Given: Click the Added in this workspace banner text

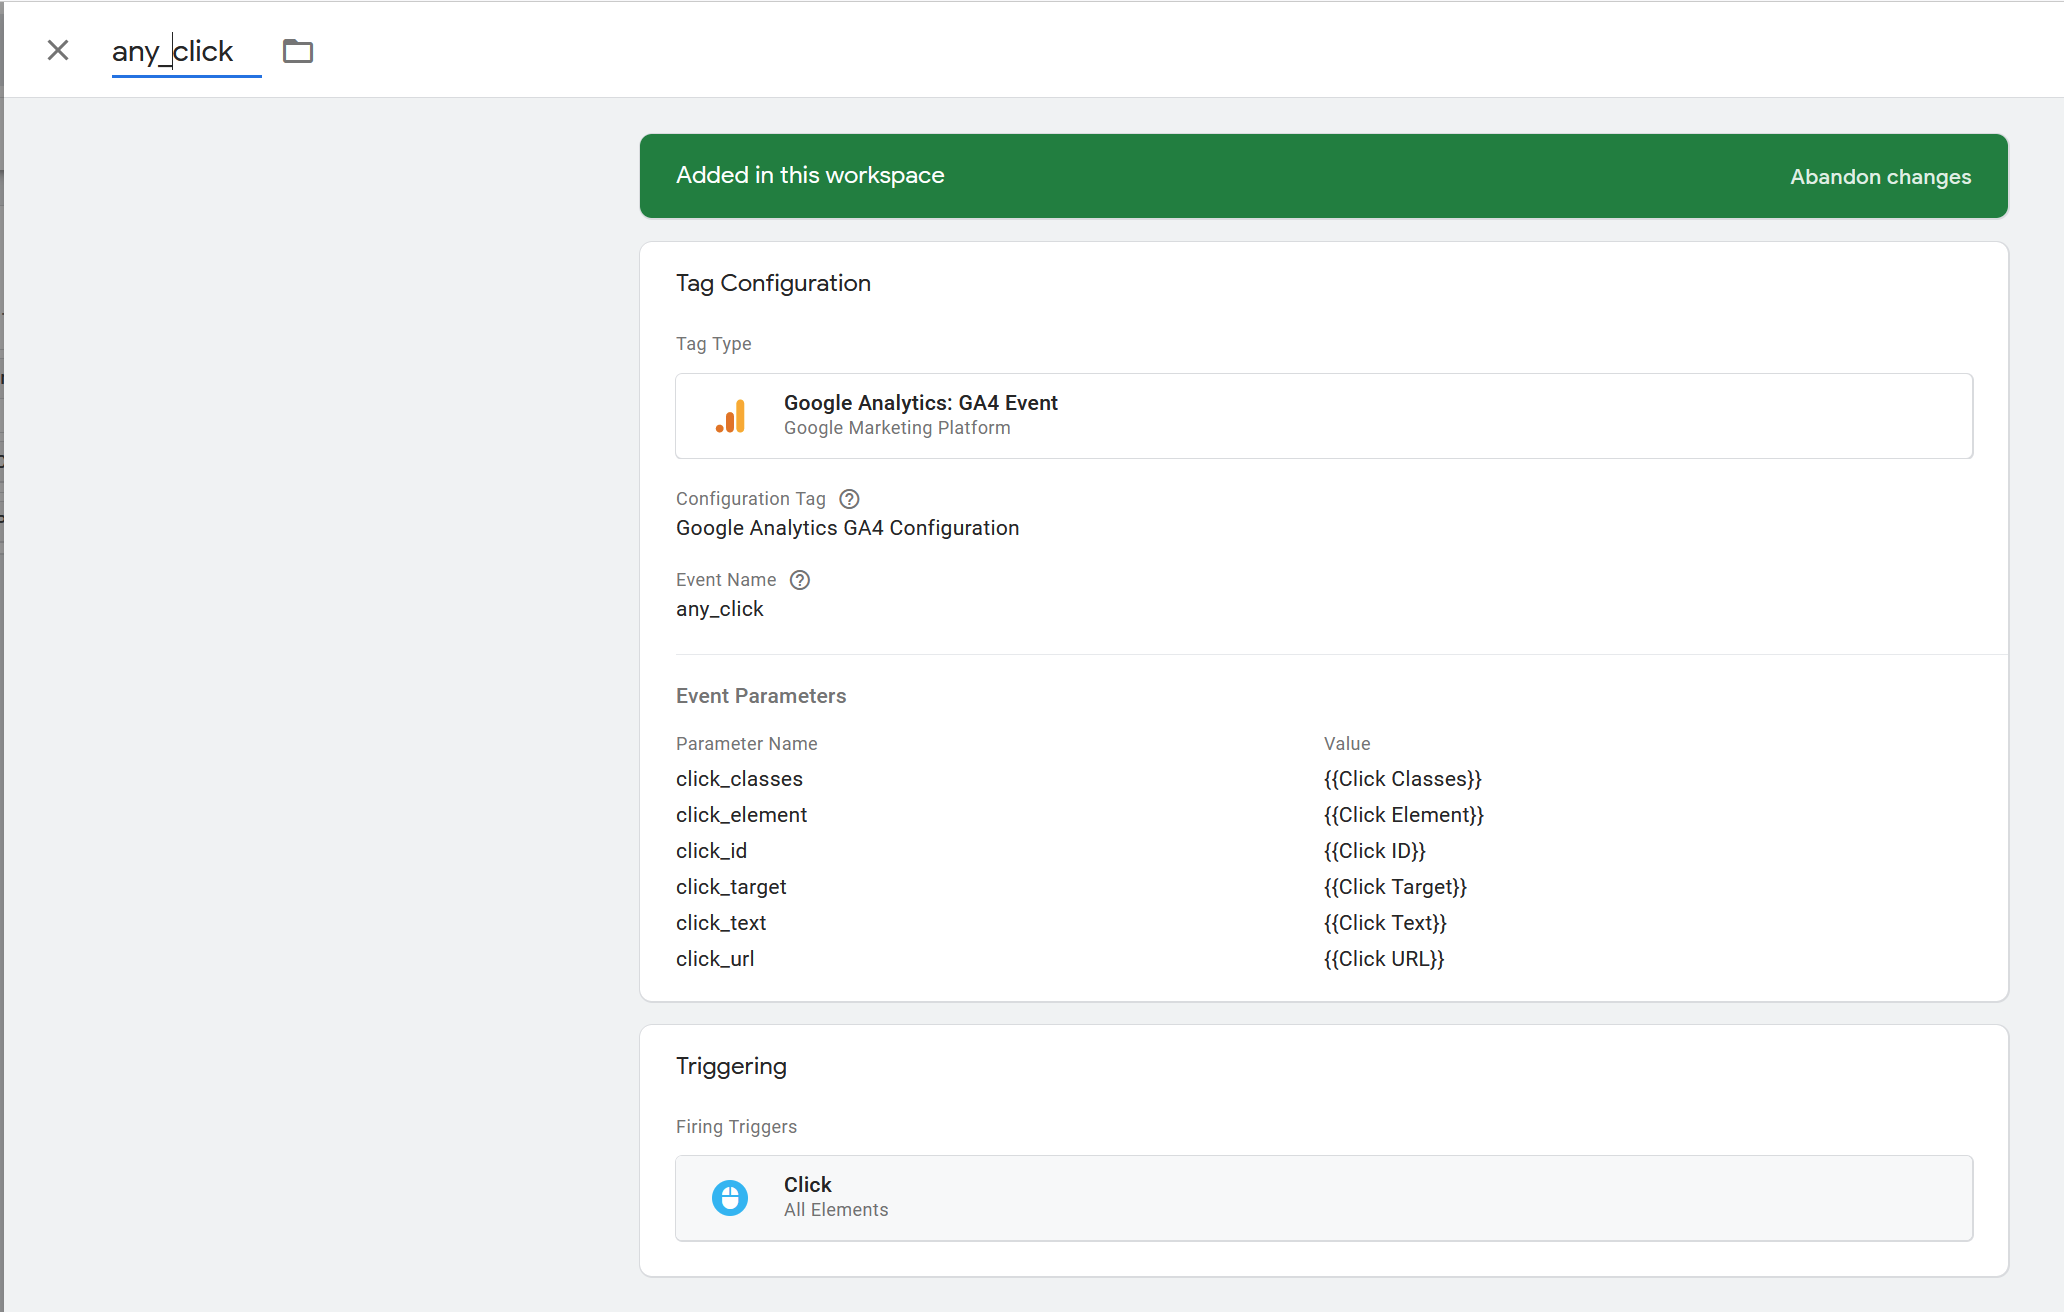Looking at the screenshot, I should pyautogui.click(x=810, y=175).
